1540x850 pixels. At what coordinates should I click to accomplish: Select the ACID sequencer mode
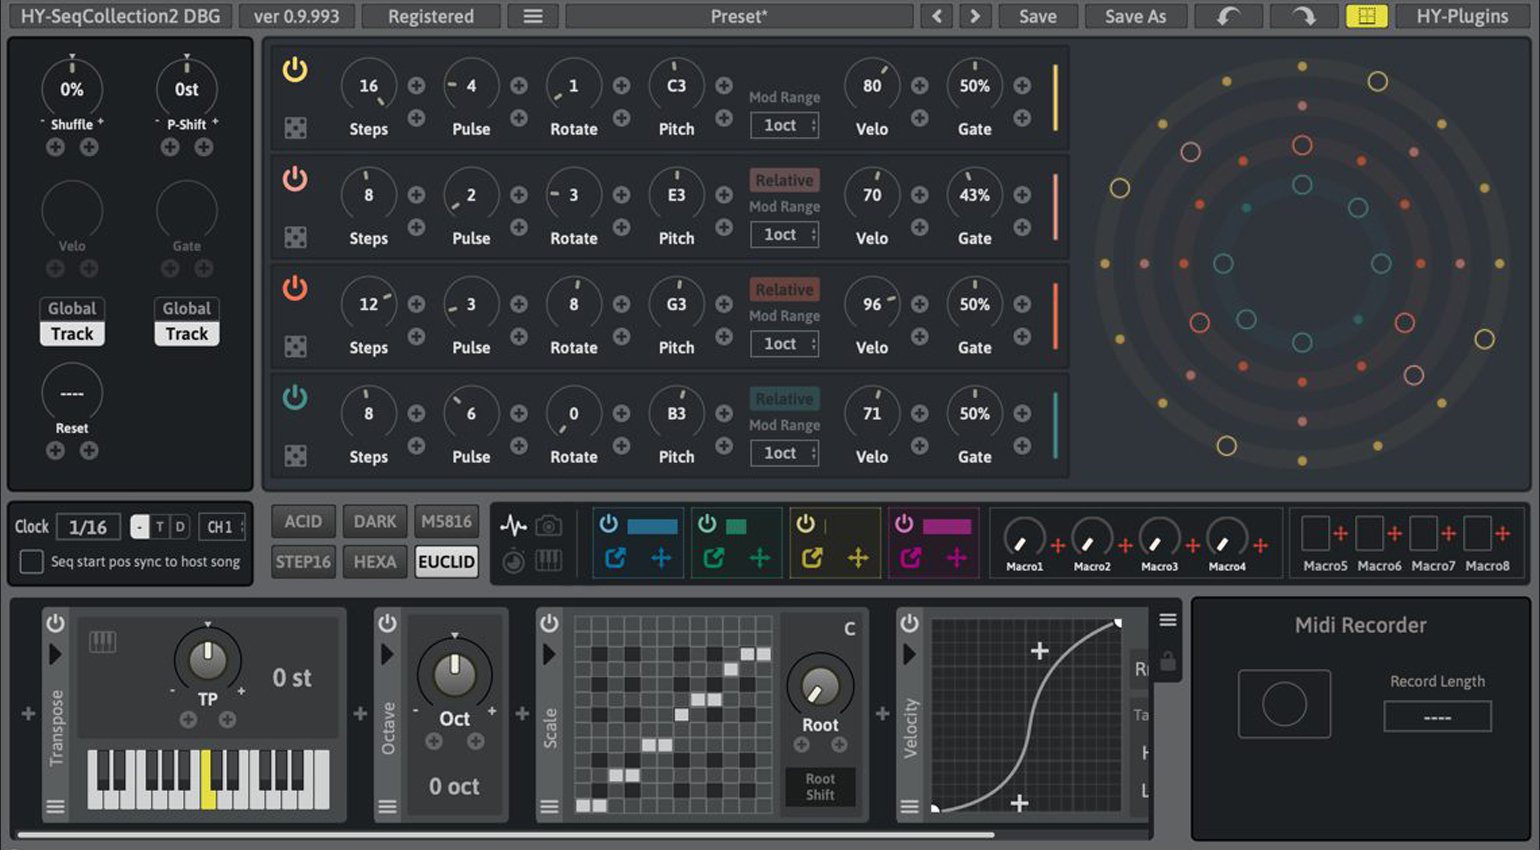point(302,521)
